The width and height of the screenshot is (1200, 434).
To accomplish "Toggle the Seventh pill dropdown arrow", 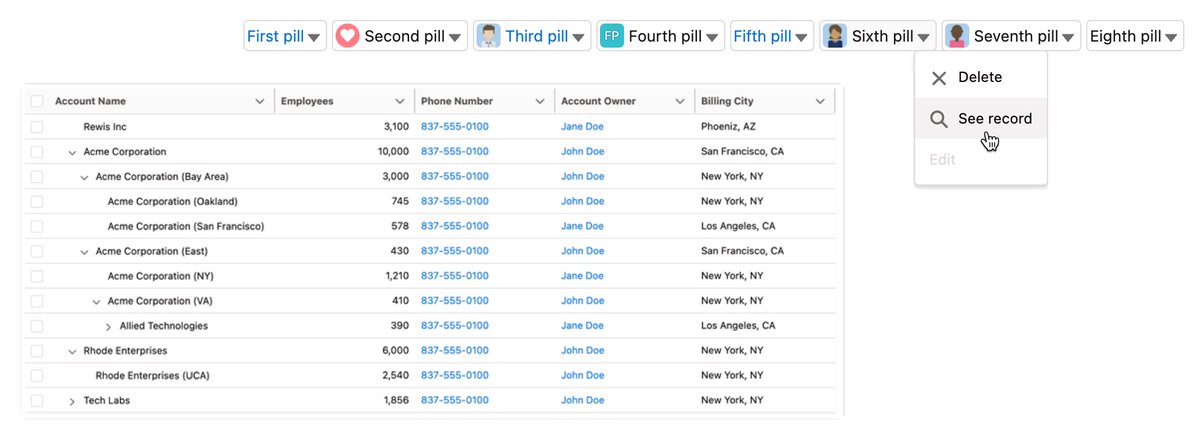I will (x=1069, y=38).
